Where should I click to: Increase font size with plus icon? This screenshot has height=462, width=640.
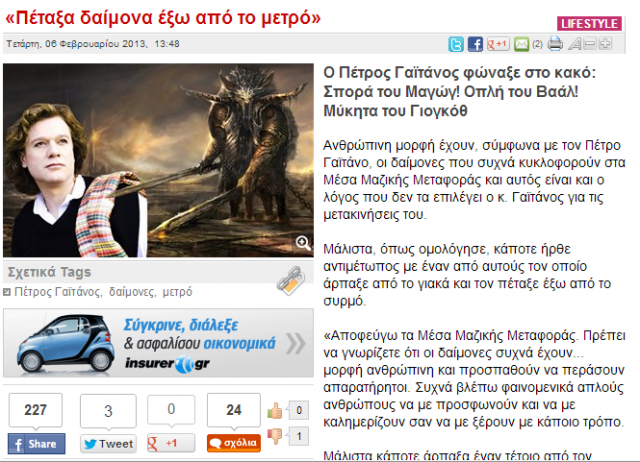point(605,44)
